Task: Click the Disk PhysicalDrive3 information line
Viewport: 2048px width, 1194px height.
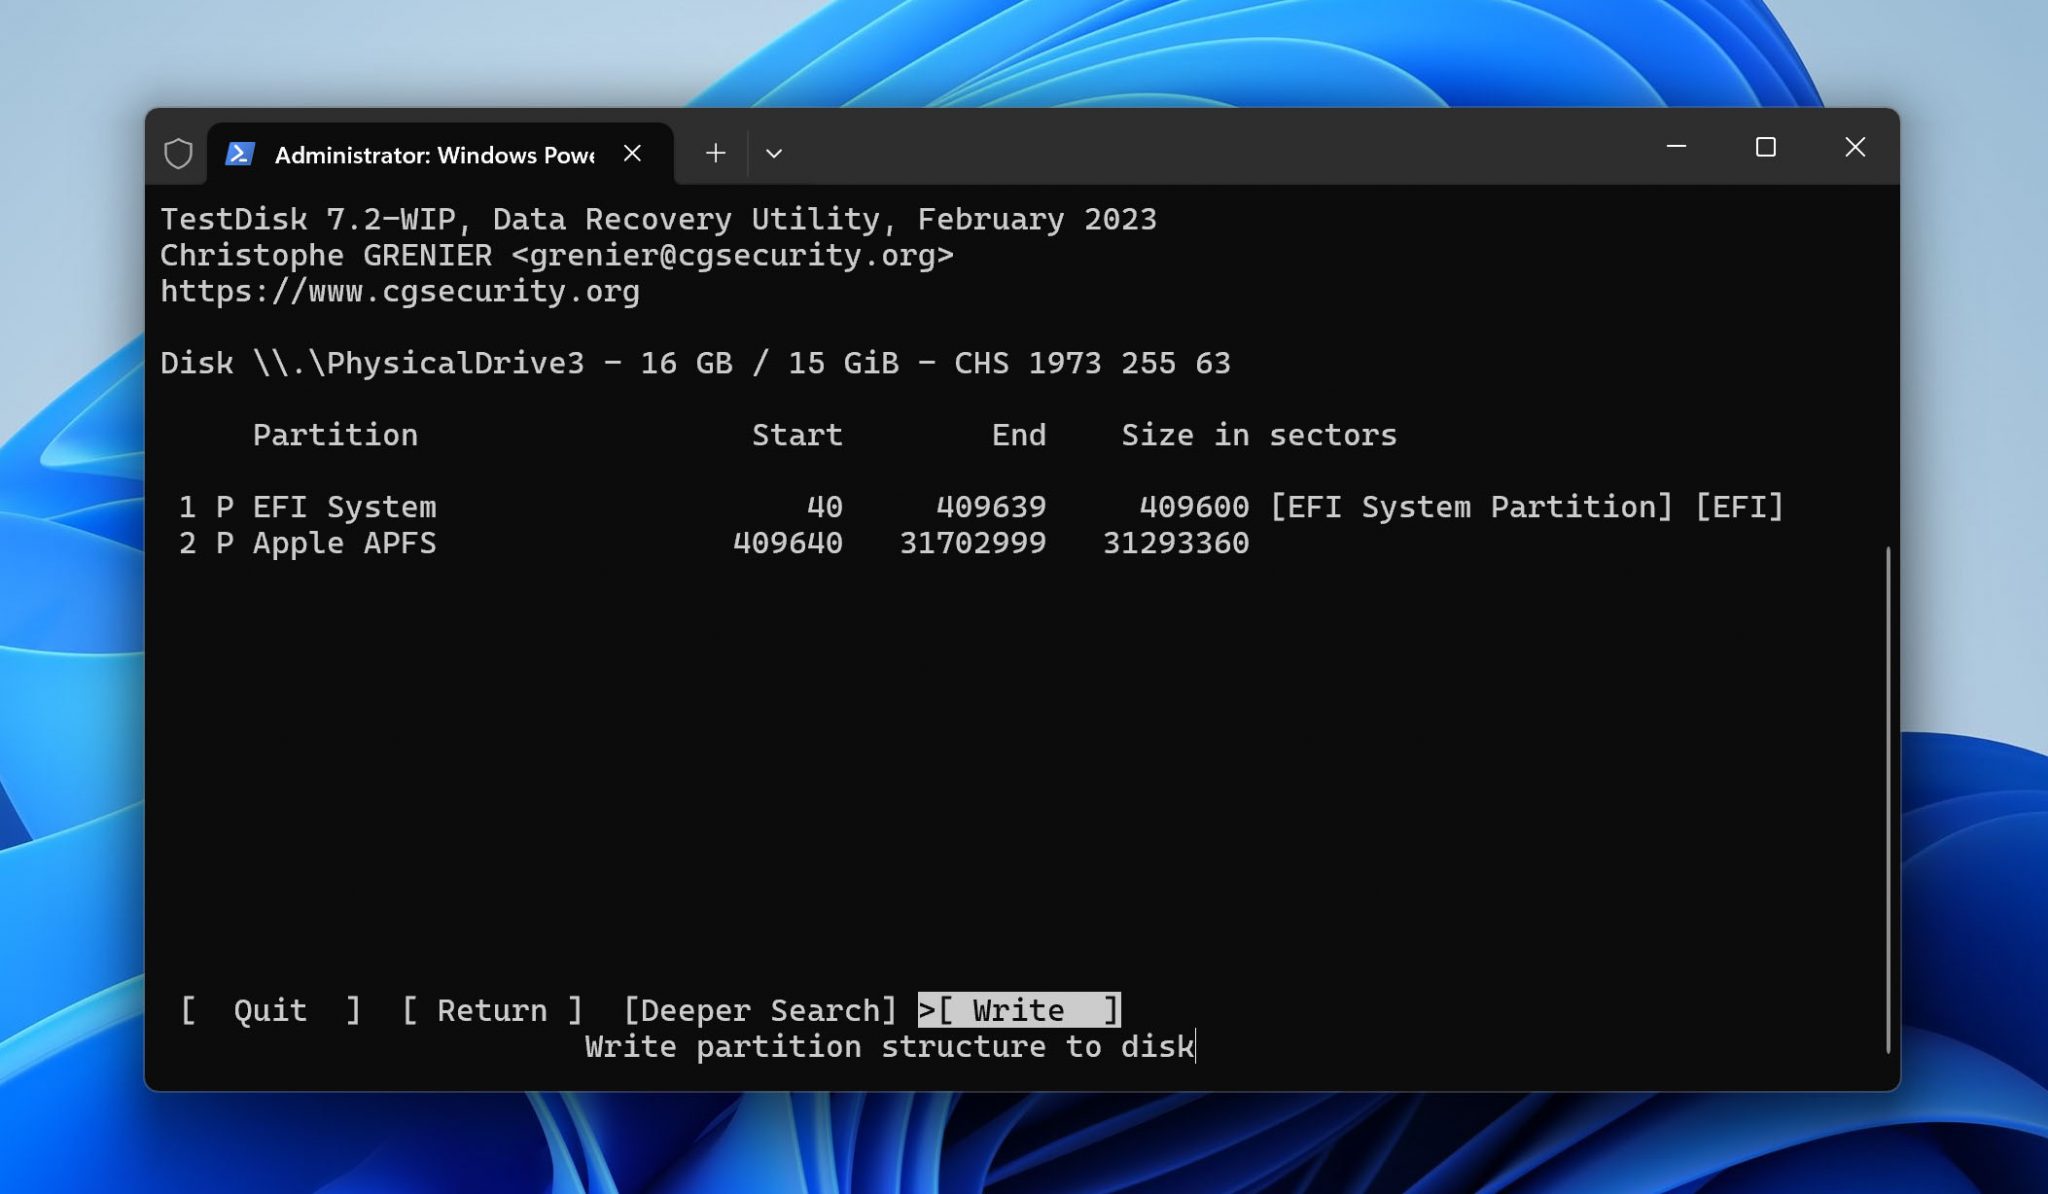Action: click(695, 363)
